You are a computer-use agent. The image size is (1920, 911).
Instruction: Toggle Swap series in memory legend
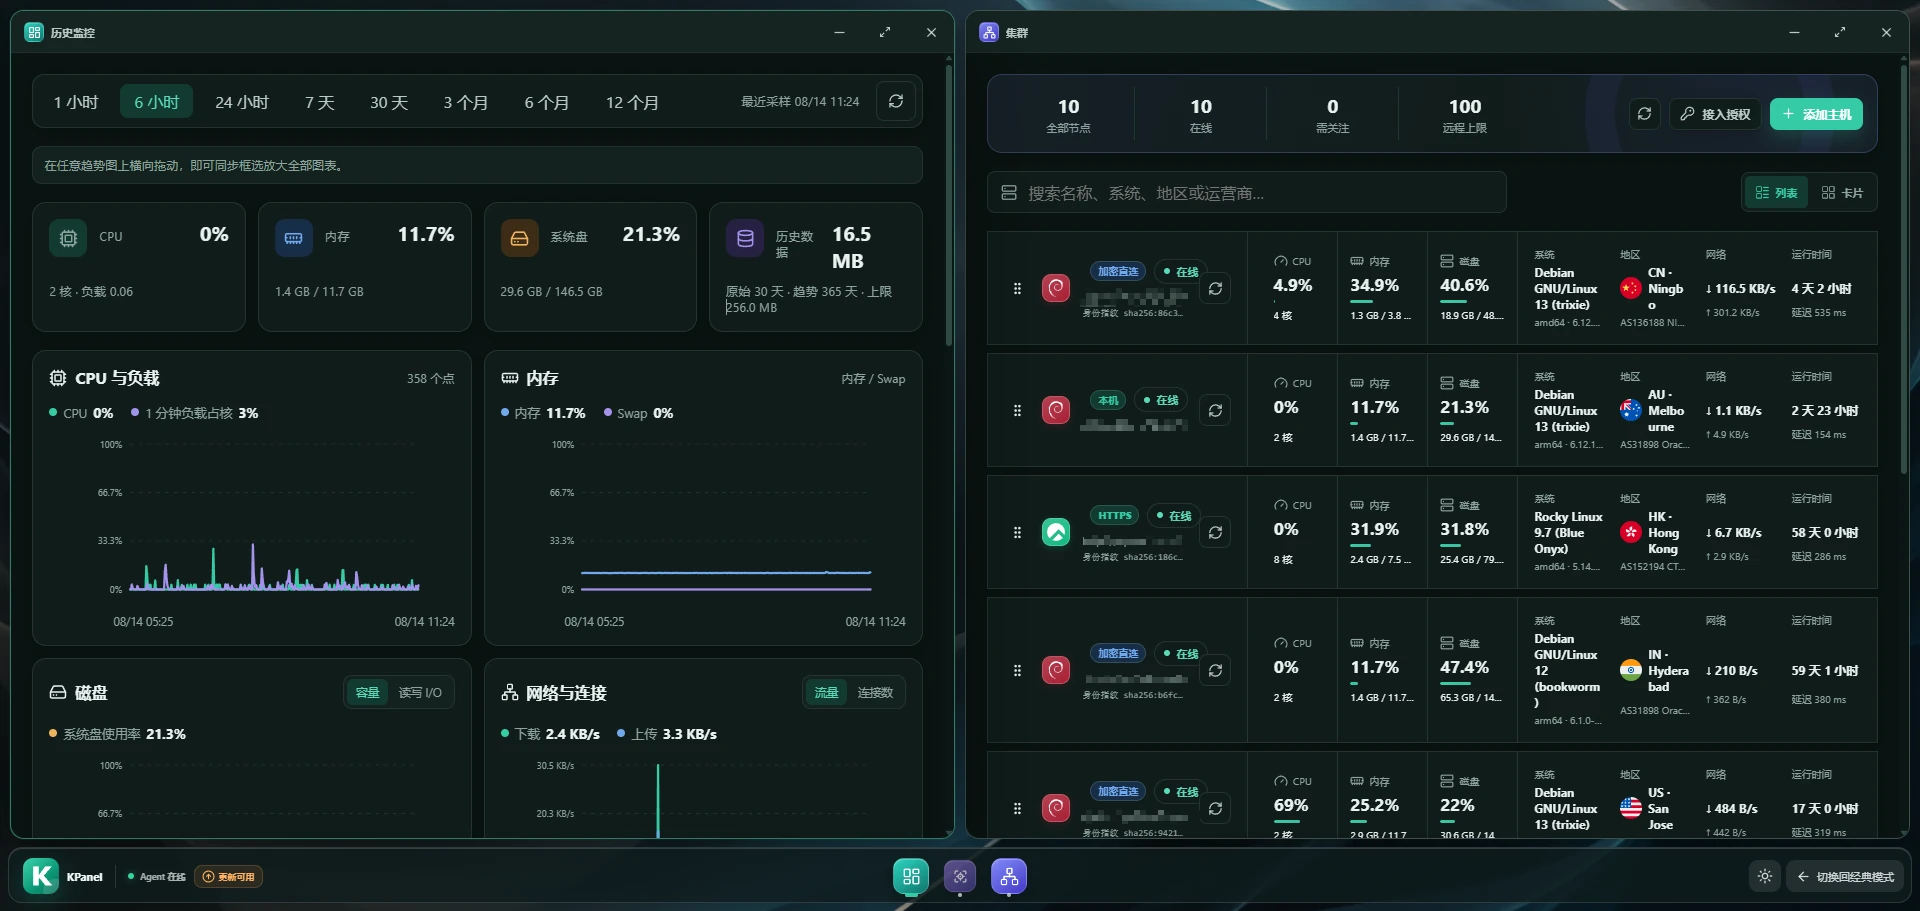click(x=638, y=413)
